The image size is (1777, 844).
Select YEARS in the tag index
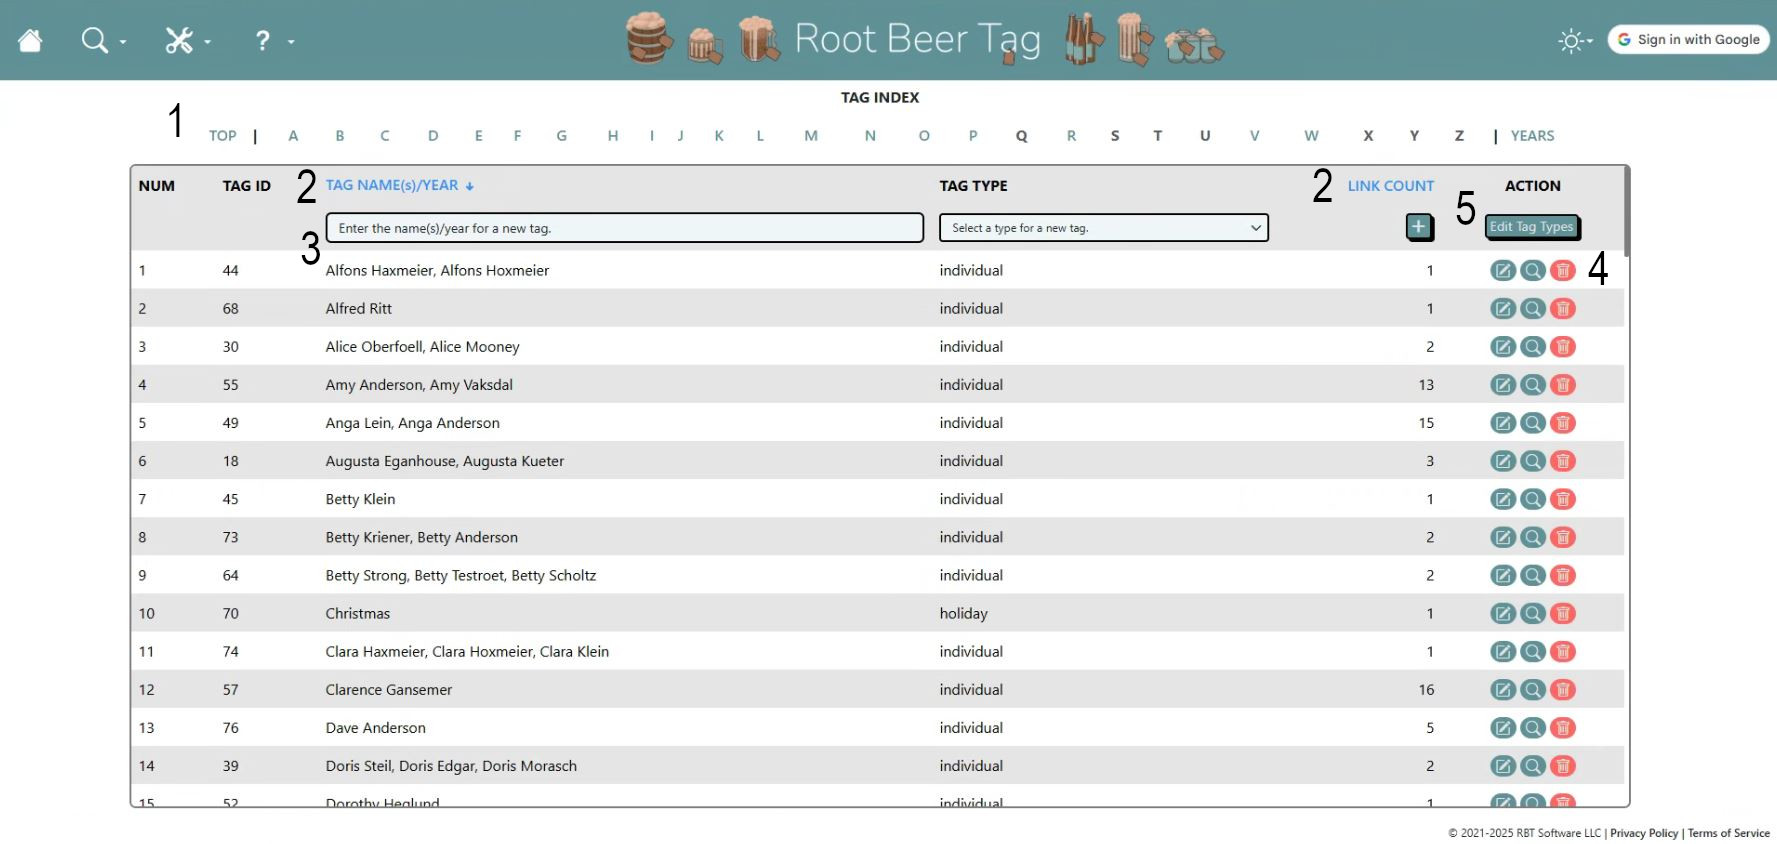[1532, 136]
